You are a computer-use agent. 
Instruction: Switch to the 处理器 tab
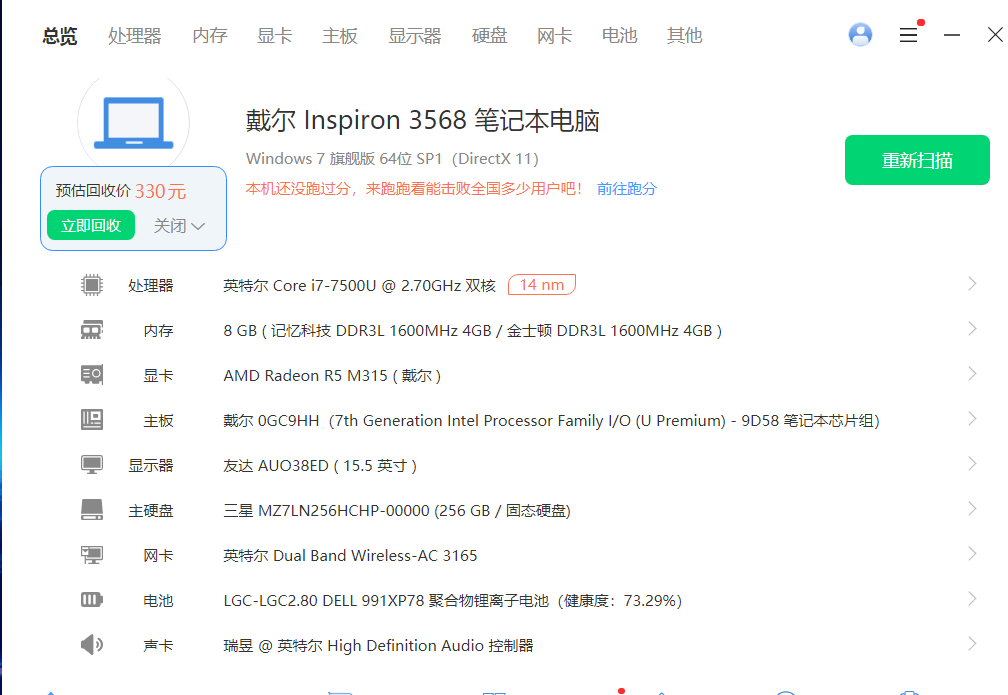coord(135,36)
